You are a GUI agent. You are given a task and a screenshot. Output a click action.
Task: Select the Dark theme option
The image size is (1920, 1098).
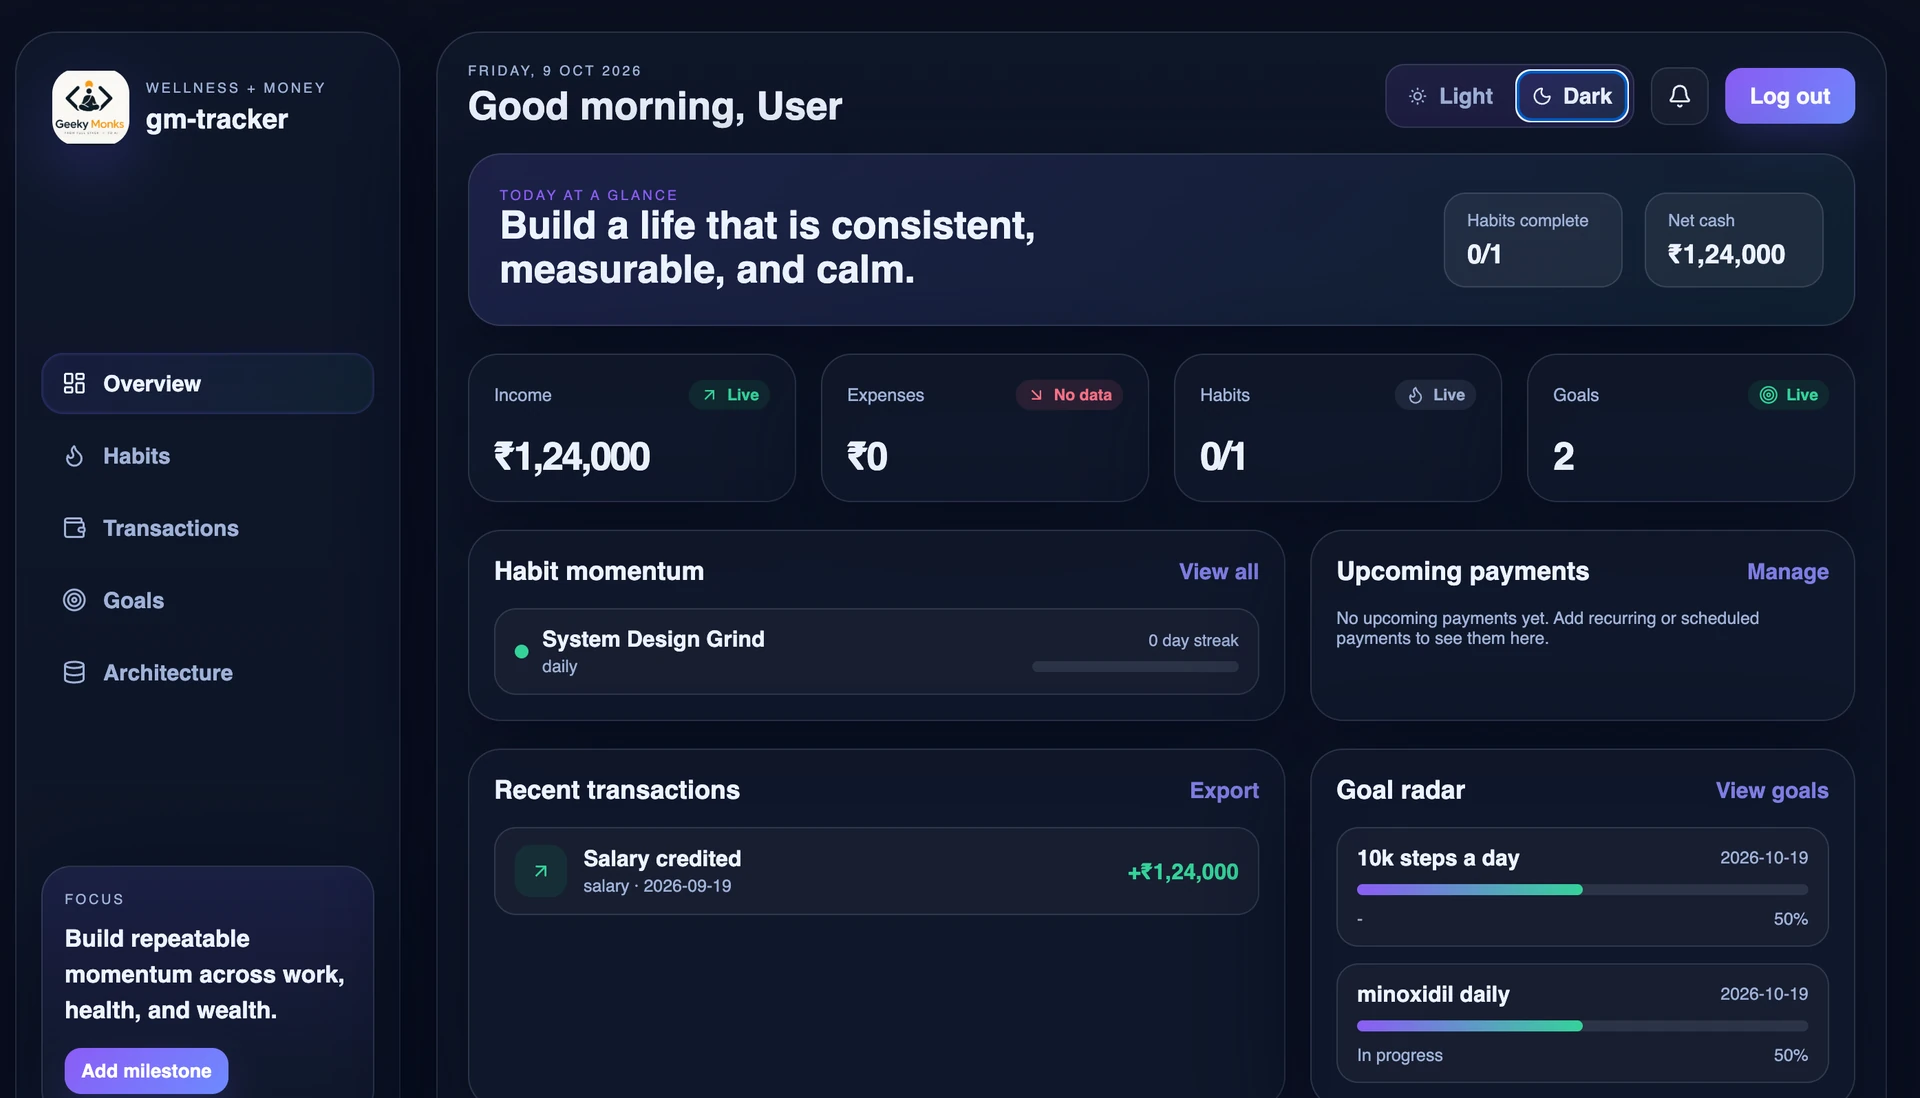[1572, 96]
